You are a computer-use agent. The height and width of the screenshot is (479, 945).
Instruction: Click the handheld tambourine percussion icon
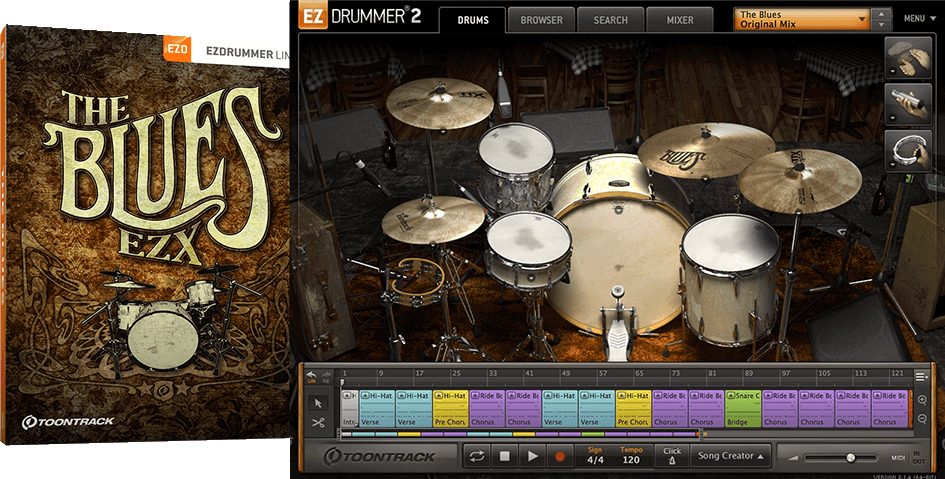click(x=908, y=151)
